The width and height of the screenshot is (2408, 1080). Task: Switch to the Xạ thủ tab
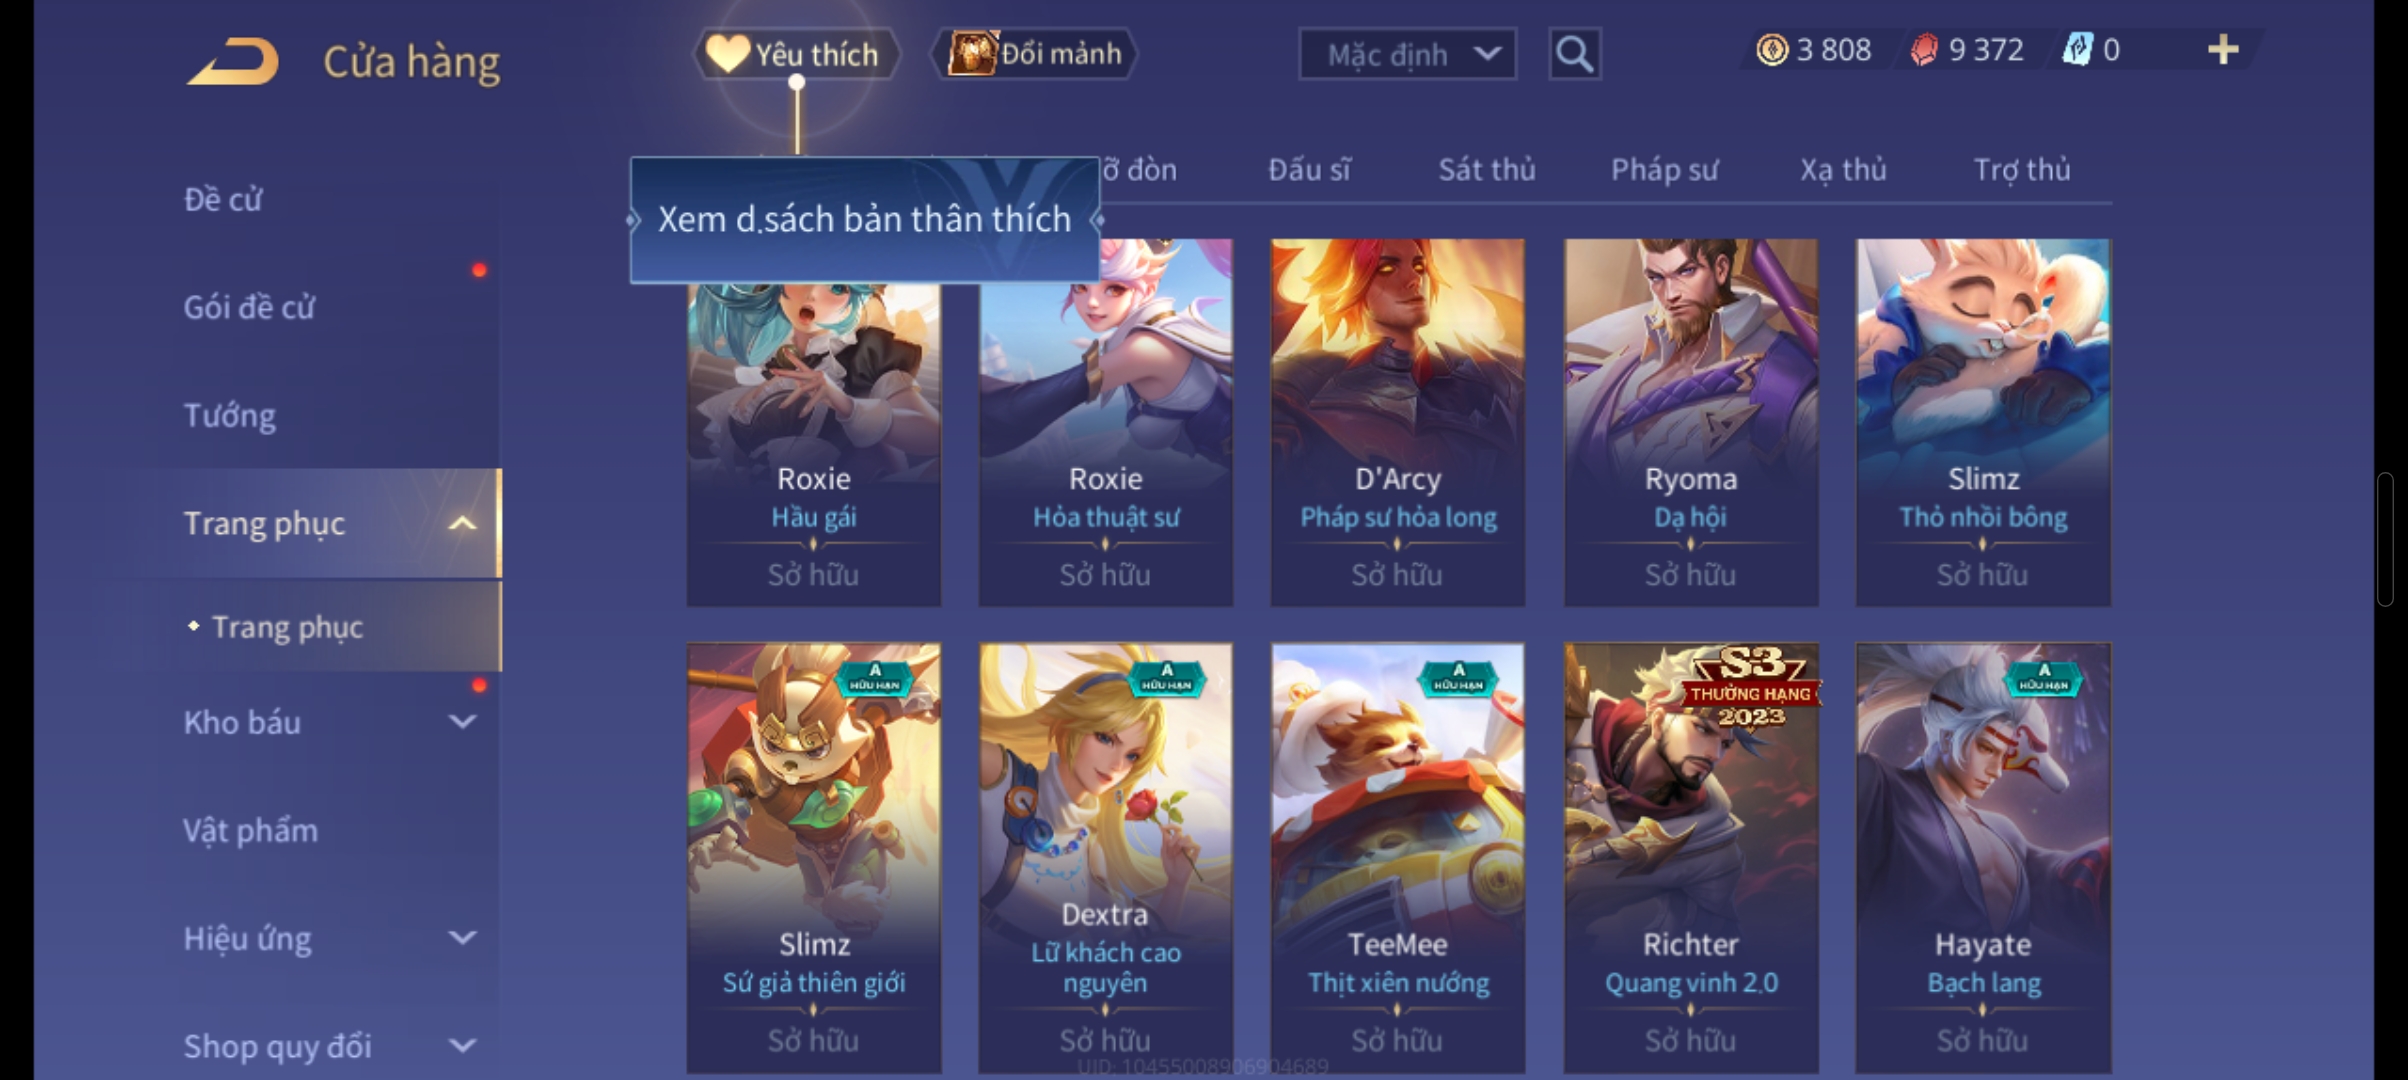[x=1843, y=170]
